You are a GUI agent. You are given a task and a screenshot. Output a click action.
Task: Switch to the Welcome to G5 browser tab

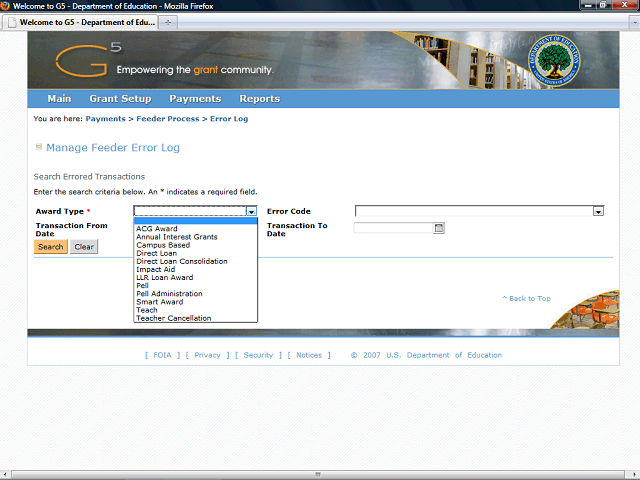click(81, 22)
